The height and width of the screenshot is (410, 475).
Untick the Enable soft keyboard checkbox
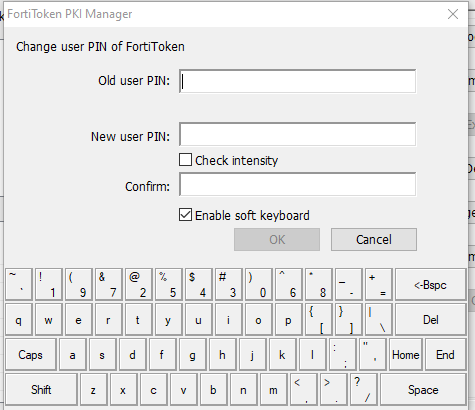185,215
